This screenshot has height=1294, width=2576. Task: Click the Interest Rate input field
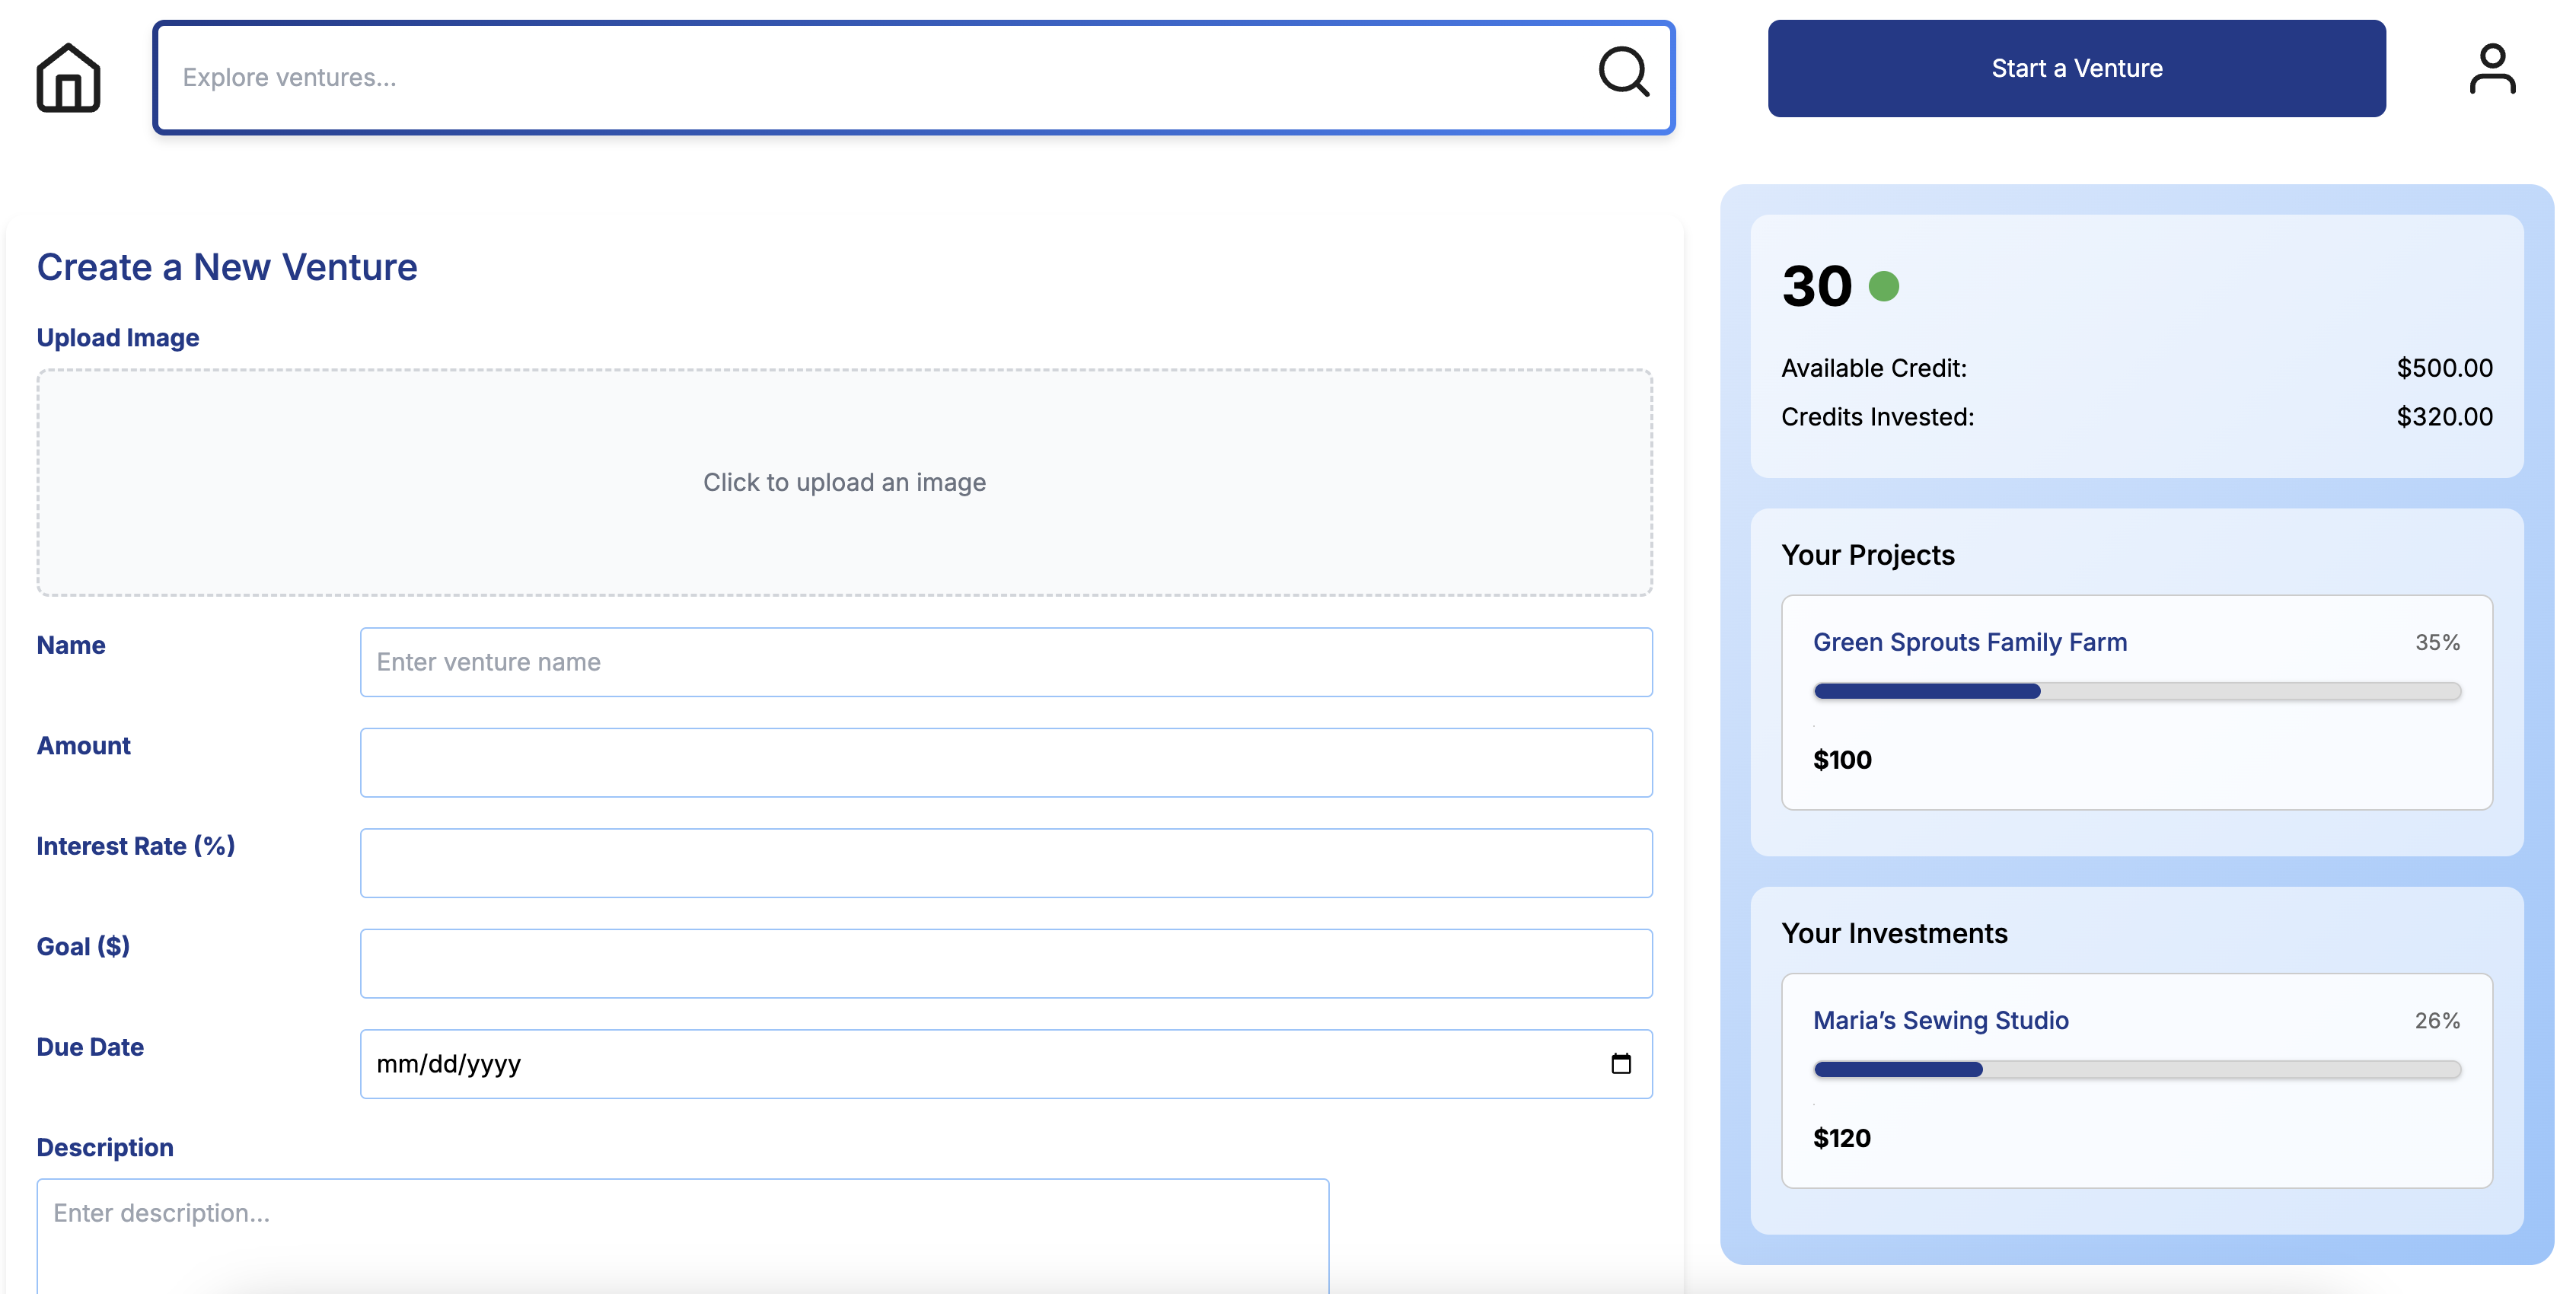(x=1005, y=863)
